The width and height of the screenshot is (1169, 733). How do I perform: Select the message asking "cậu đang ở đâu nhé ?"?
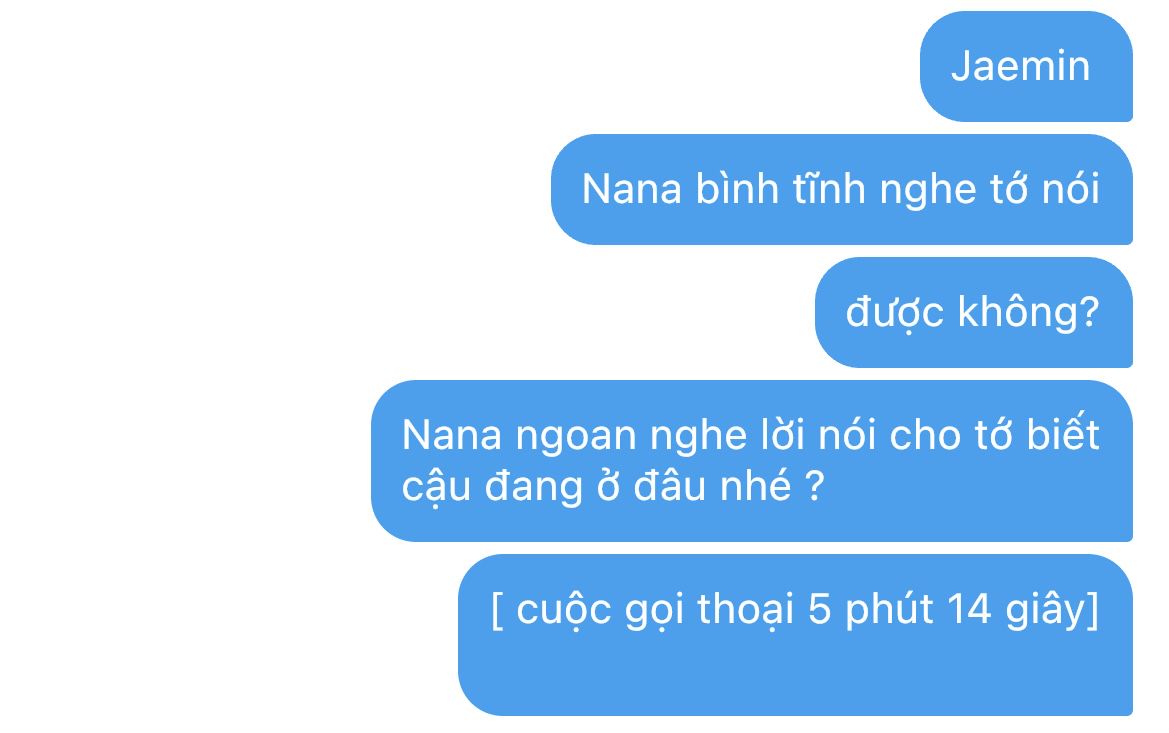(x=752, y=461)
